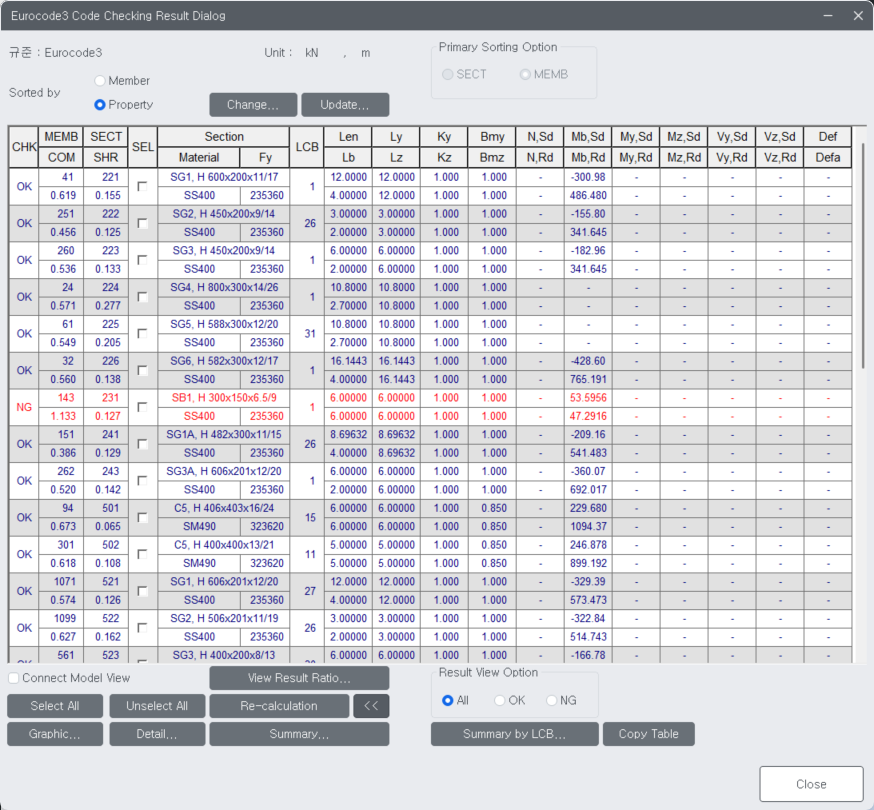This screenshot has width=874, height=810.
Task: Open the Graphic... results view
Action: pos(54,733)
